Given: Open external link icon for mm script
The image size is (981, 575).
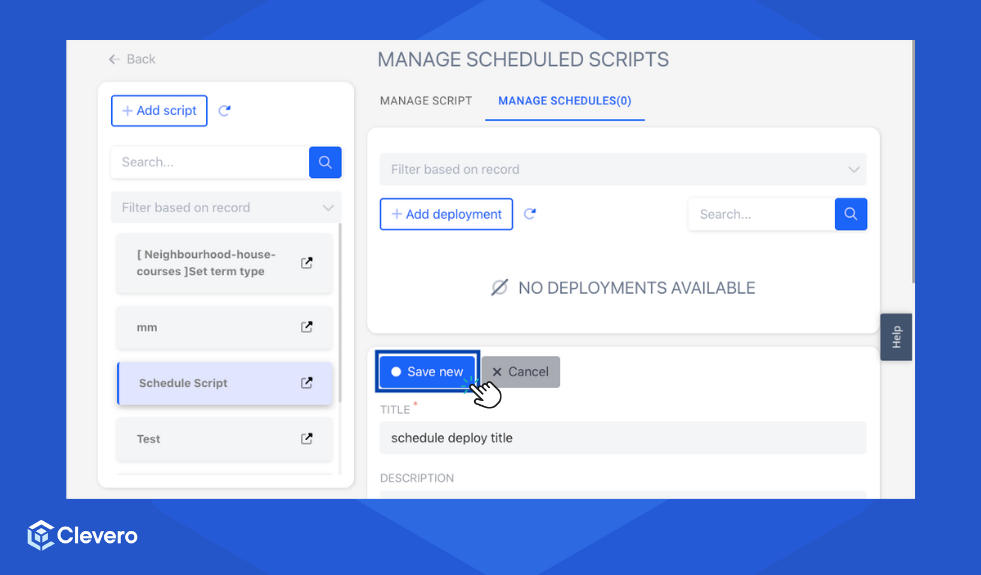Looking at the screenshot, I should [307, 327].
